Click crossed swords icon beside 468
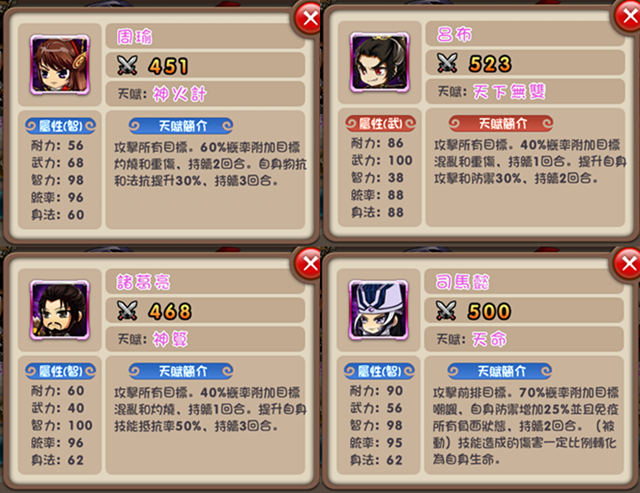 (127, 311)
